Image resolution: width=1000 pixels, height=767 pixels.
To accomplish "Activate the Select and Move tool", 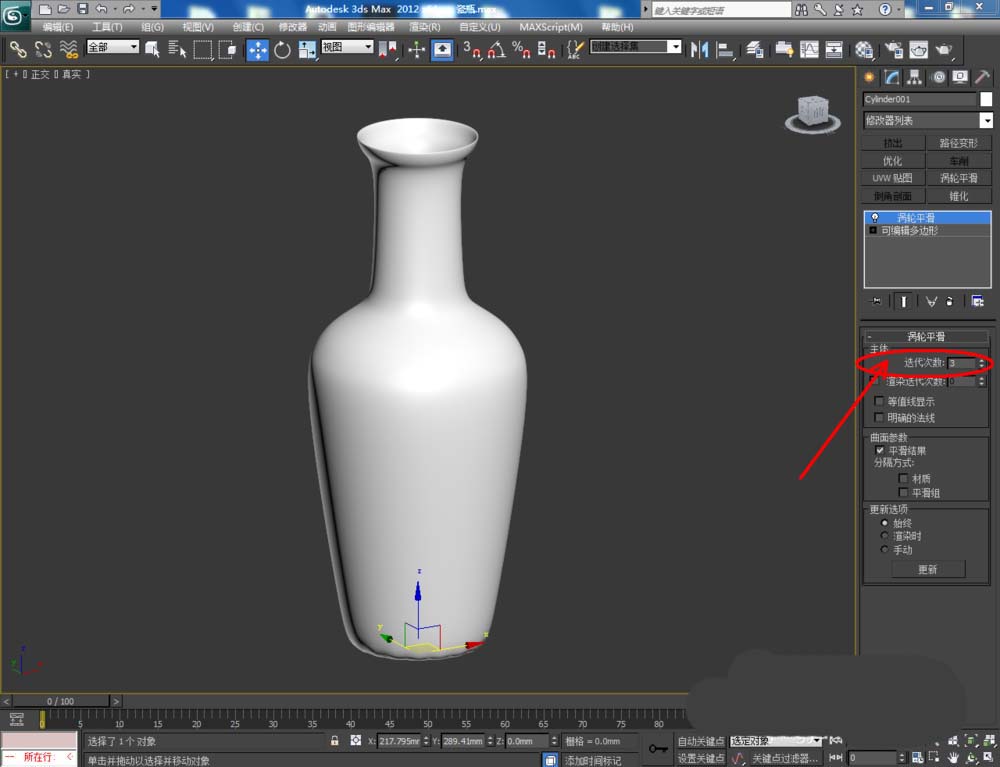I will coord(257,49).
